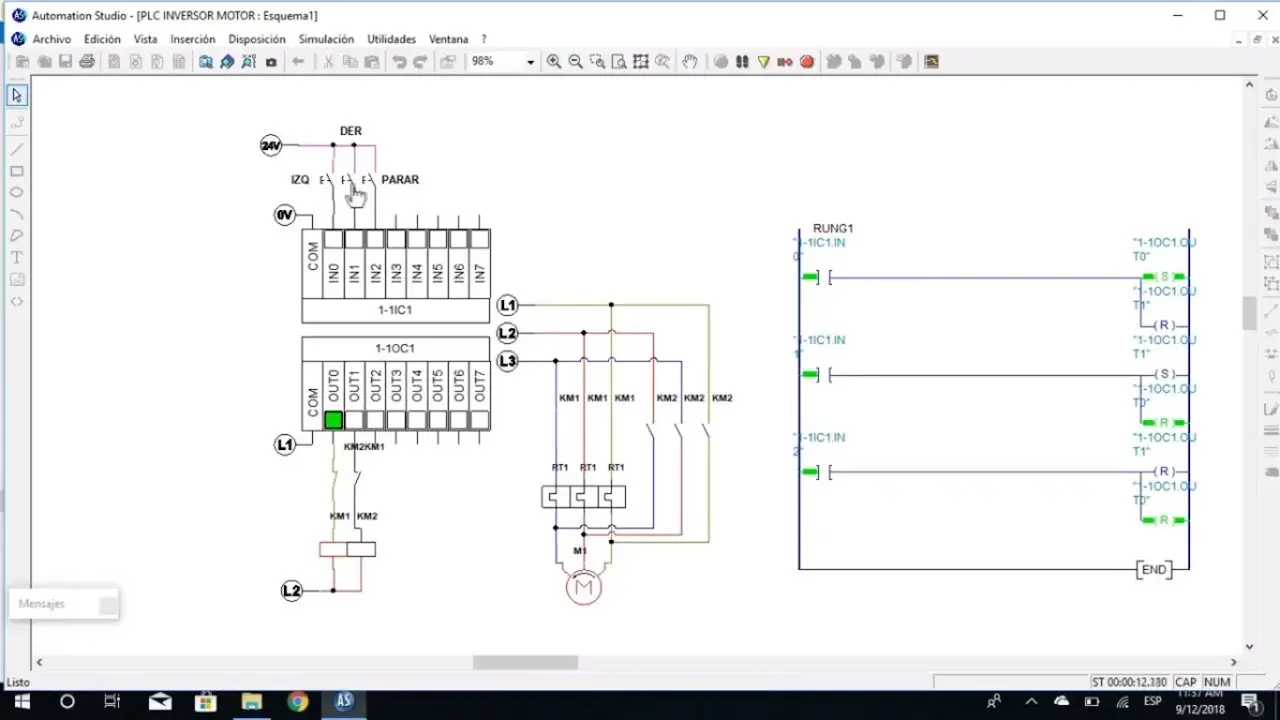Click the yellow triangle slow-motion icon
Screen dimensions: 1280x720
(x=764, y=62)
